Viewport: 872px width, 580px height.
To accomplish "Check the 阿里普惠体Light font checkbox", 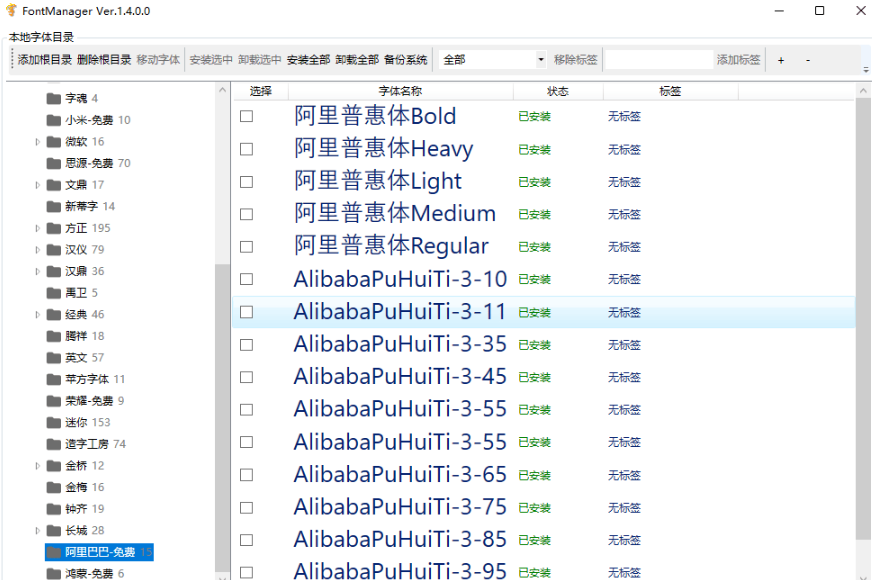I will click(246, 182).
